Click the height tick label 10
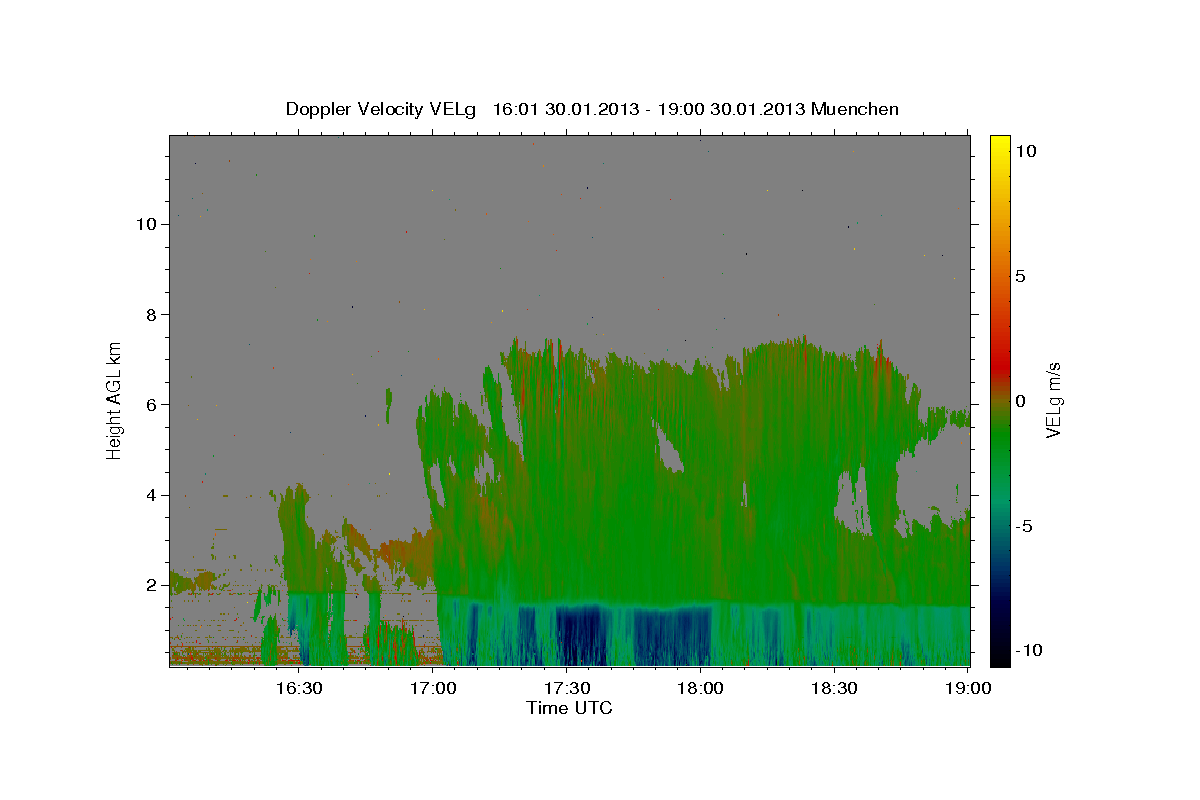 pyautogui.click(x=145, y=224)
